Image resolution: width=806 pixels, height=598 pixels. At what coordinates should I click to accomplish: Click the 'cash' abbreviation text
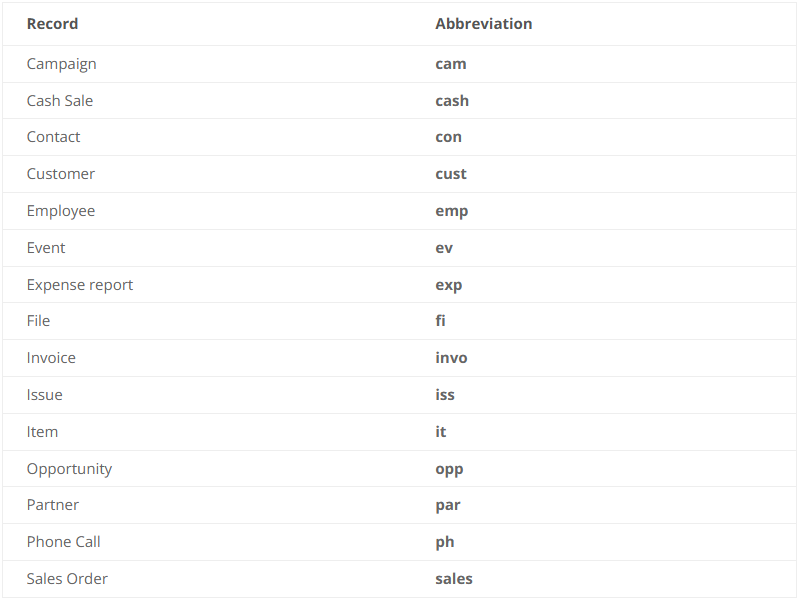[x=451, y=101]
